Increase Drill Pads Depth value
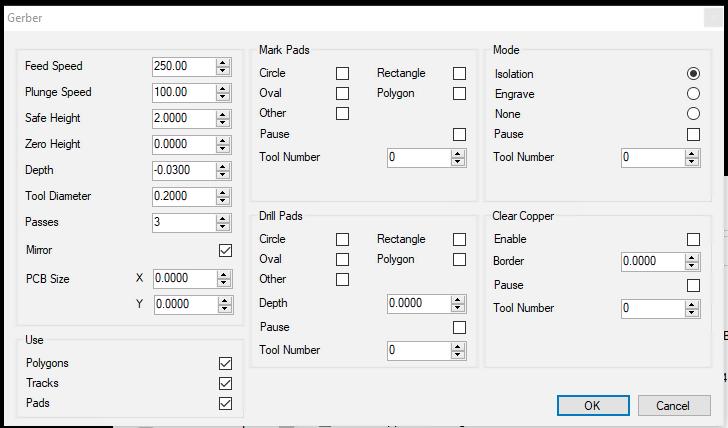This screenshot has width=728, height=428. pyautogui.click(x=458, y=299)
